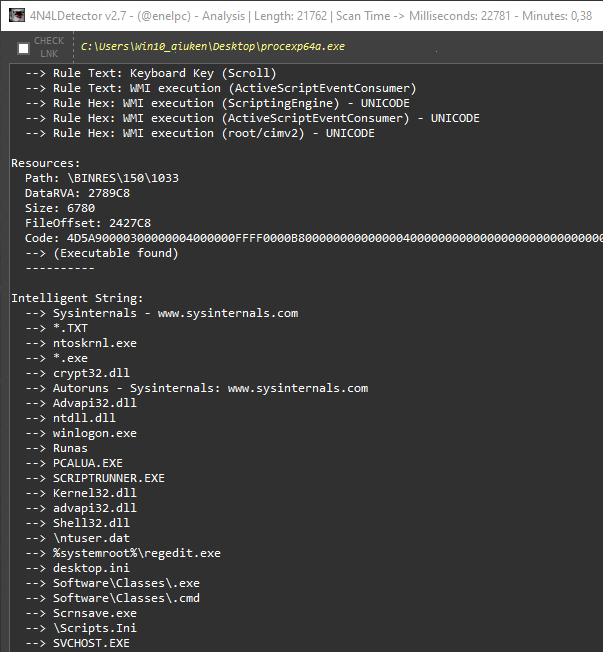Click the FileOffset: 2427C8 line
This screenshot has width=603, height=652.
87,223
